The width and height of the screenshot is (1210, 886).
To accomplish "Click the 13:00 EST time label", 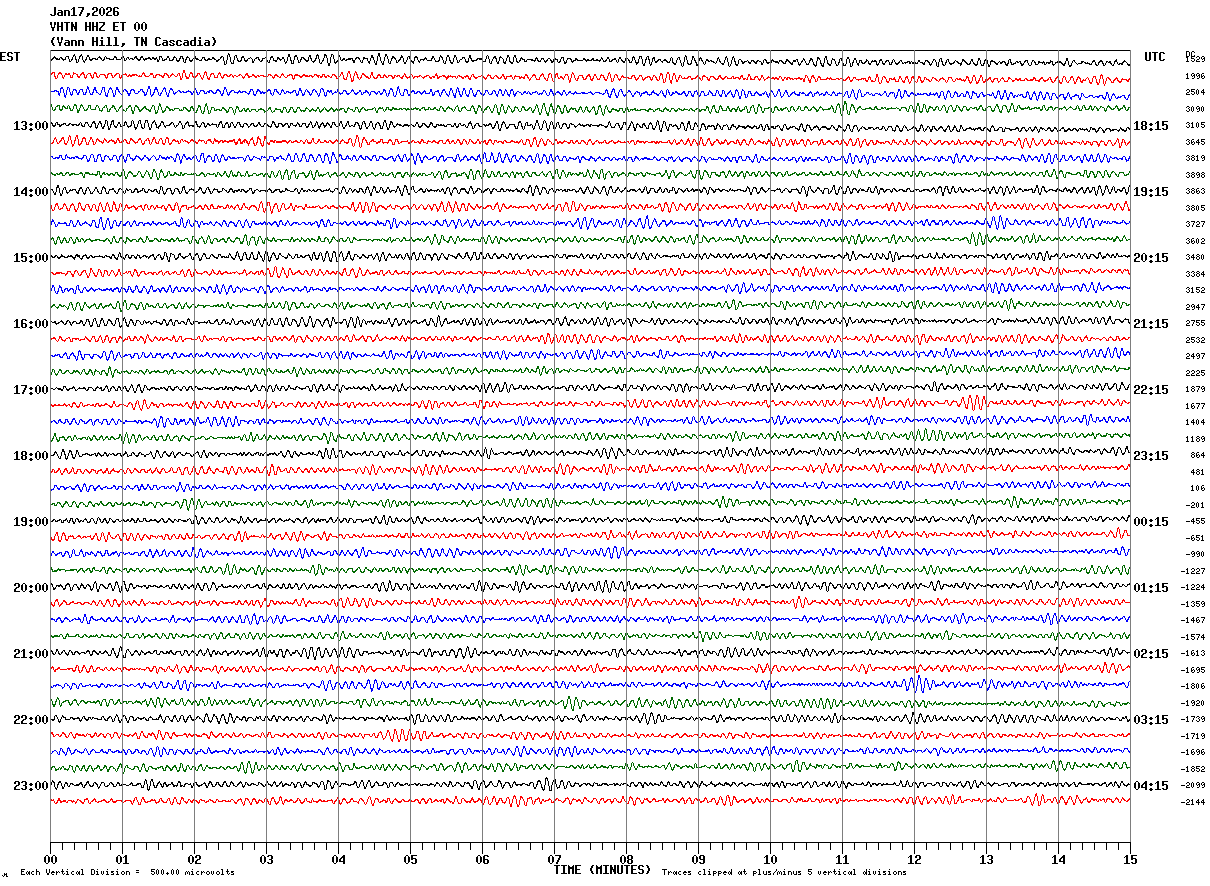I will [x=31, y=126].
